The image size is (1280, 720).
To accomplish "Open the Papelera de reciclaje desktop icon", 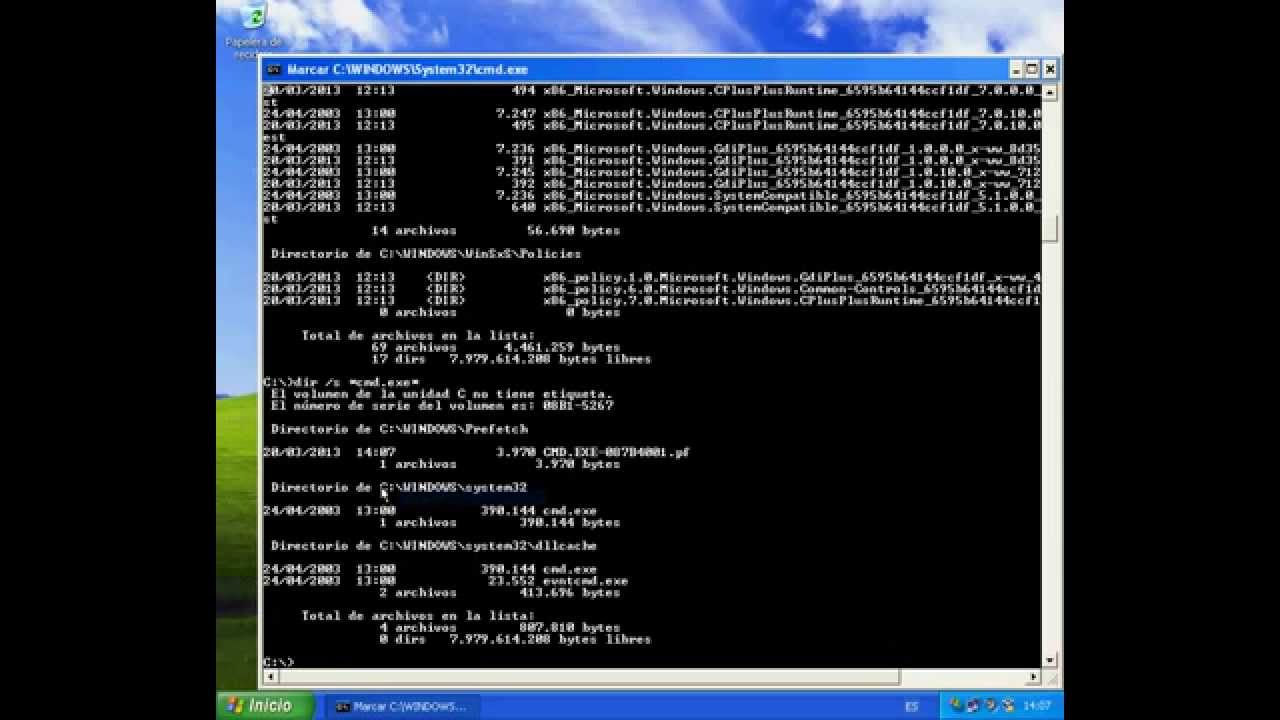I will click(253, 31).
